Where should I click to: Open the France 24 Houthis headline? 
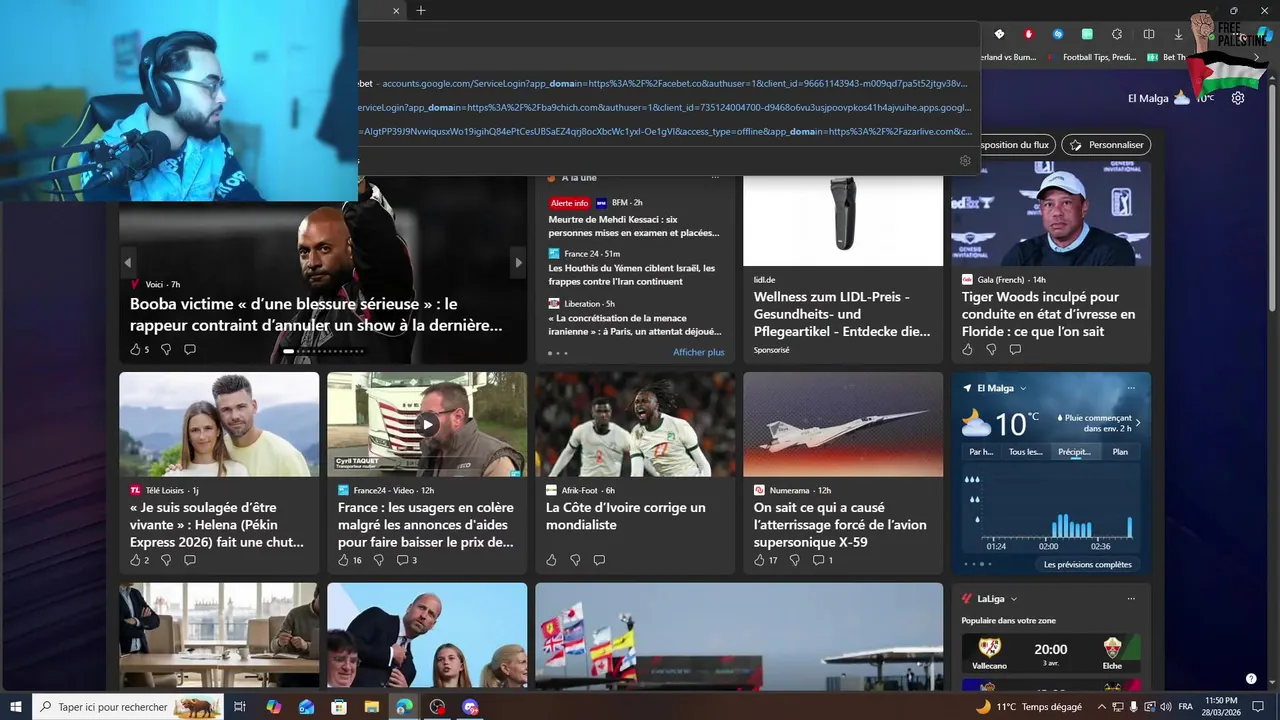point(632,275)
